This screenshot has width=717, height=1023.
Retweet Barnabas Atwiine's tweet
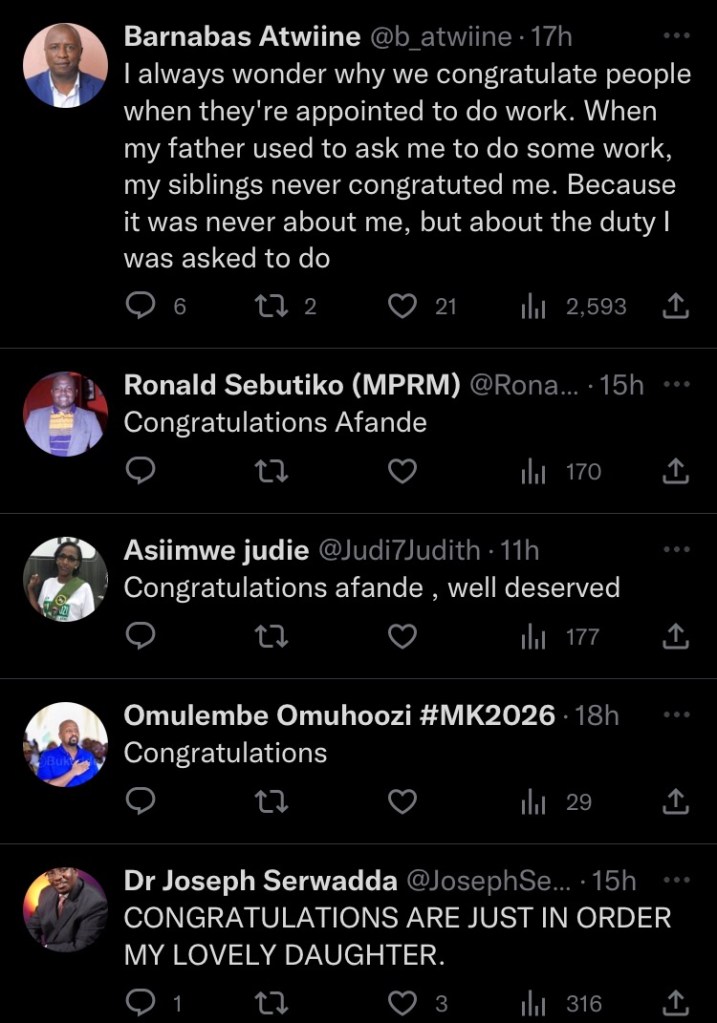tap(272, 306)
